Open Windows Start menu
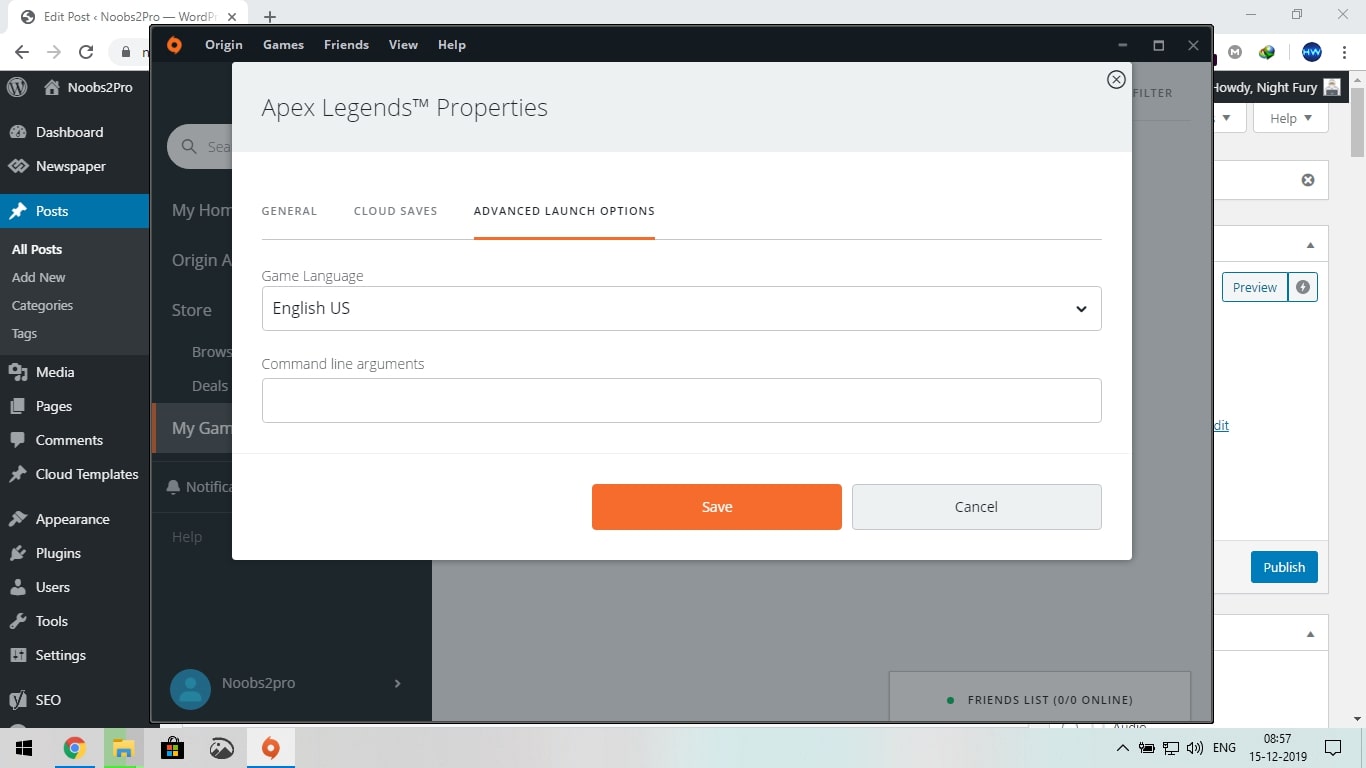This screenshot has height=768, width=1366. (x=24, y=748)
